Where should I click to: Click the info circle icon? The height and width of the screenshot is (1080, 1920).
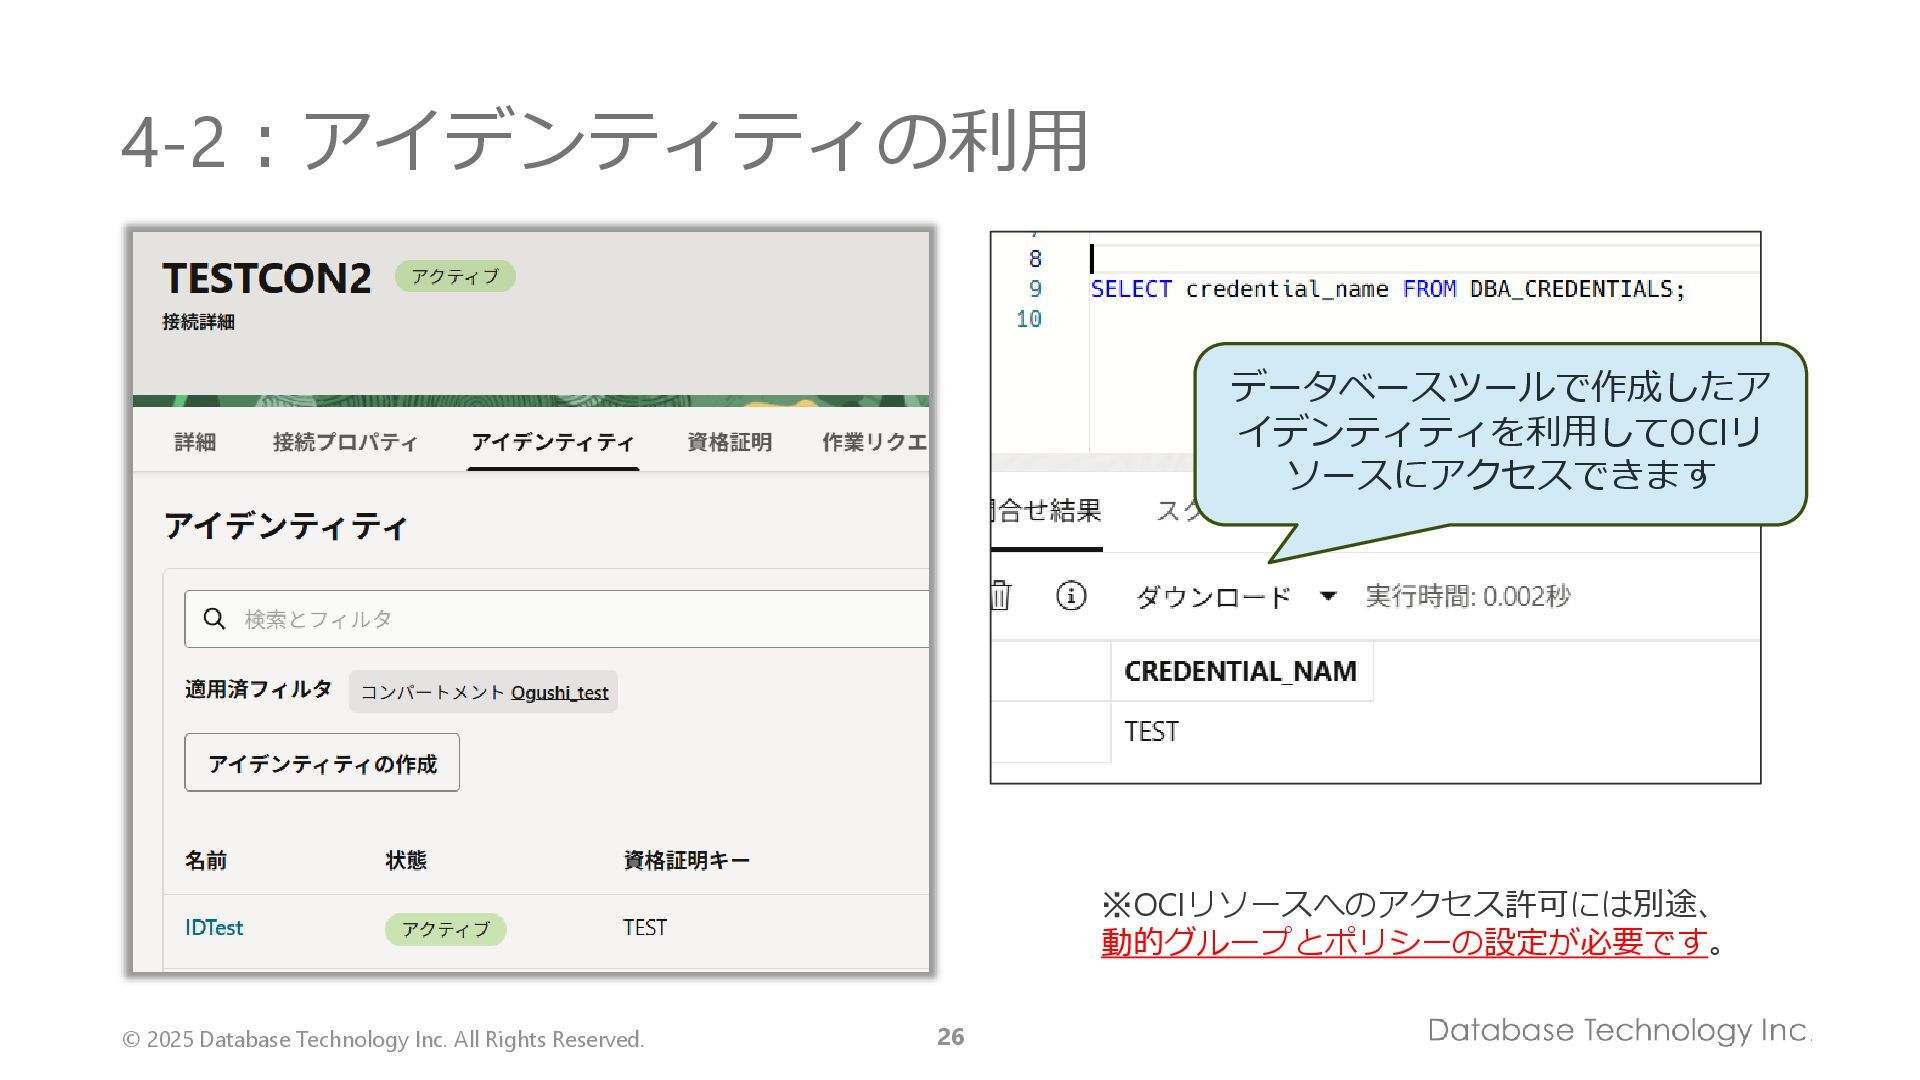(1071, 596)
